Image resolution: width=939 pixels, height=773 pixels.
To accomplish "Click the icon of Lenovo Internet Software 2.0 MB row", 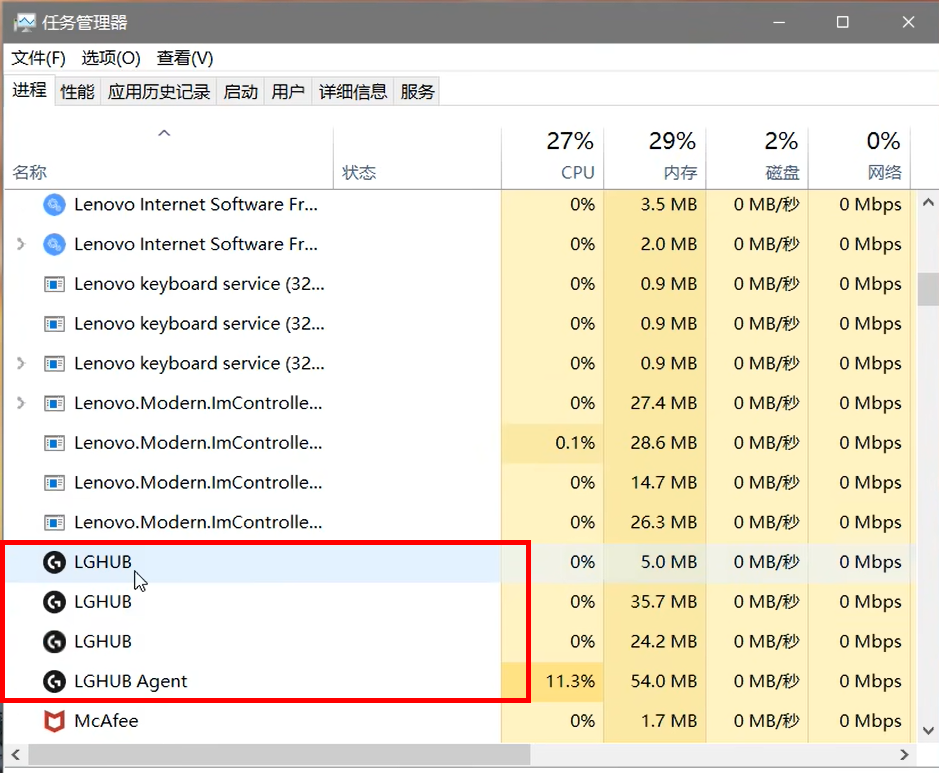I will click(54, 244).
